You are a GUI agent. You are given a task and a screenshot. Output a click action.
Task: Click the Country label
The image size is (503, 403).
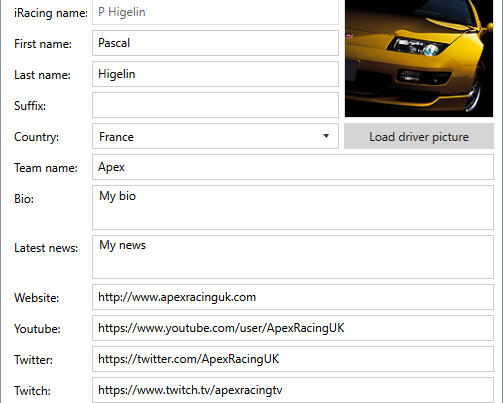pos(36,137)
